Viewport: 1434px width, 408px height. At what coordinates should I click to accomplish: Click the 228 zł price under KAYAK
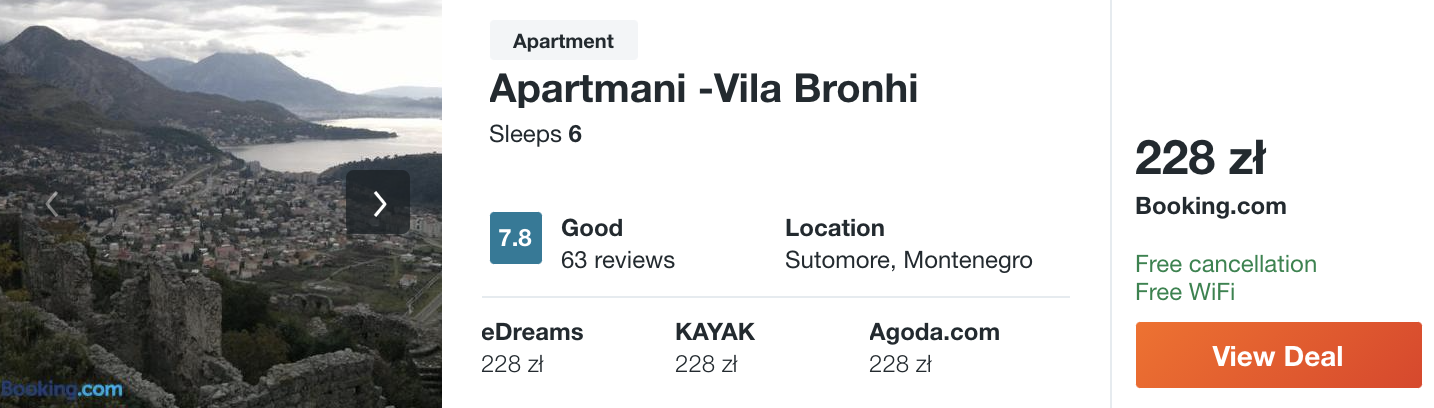(706, 365)
